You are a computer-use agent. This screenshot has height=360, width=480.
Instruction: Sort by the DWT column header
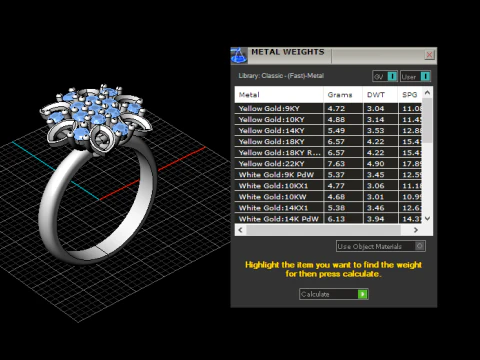(380, 95)
